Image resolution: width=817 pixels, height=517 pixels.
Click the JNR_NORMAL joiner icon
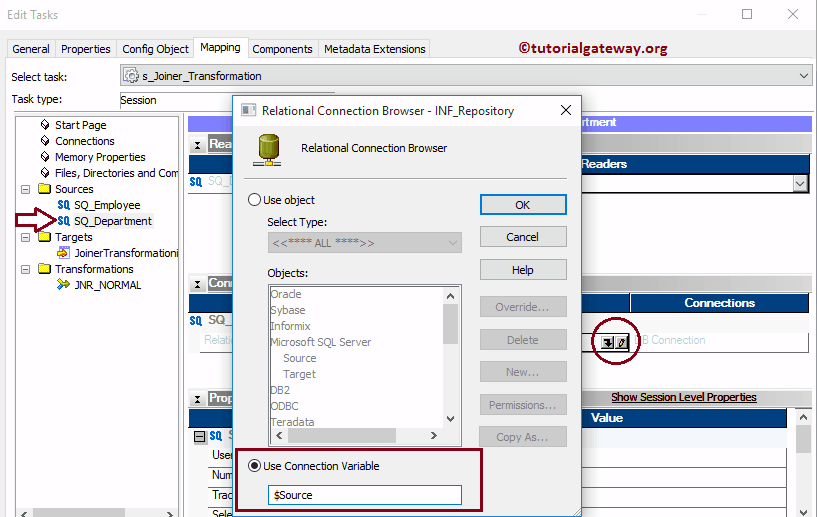[63, 285]
